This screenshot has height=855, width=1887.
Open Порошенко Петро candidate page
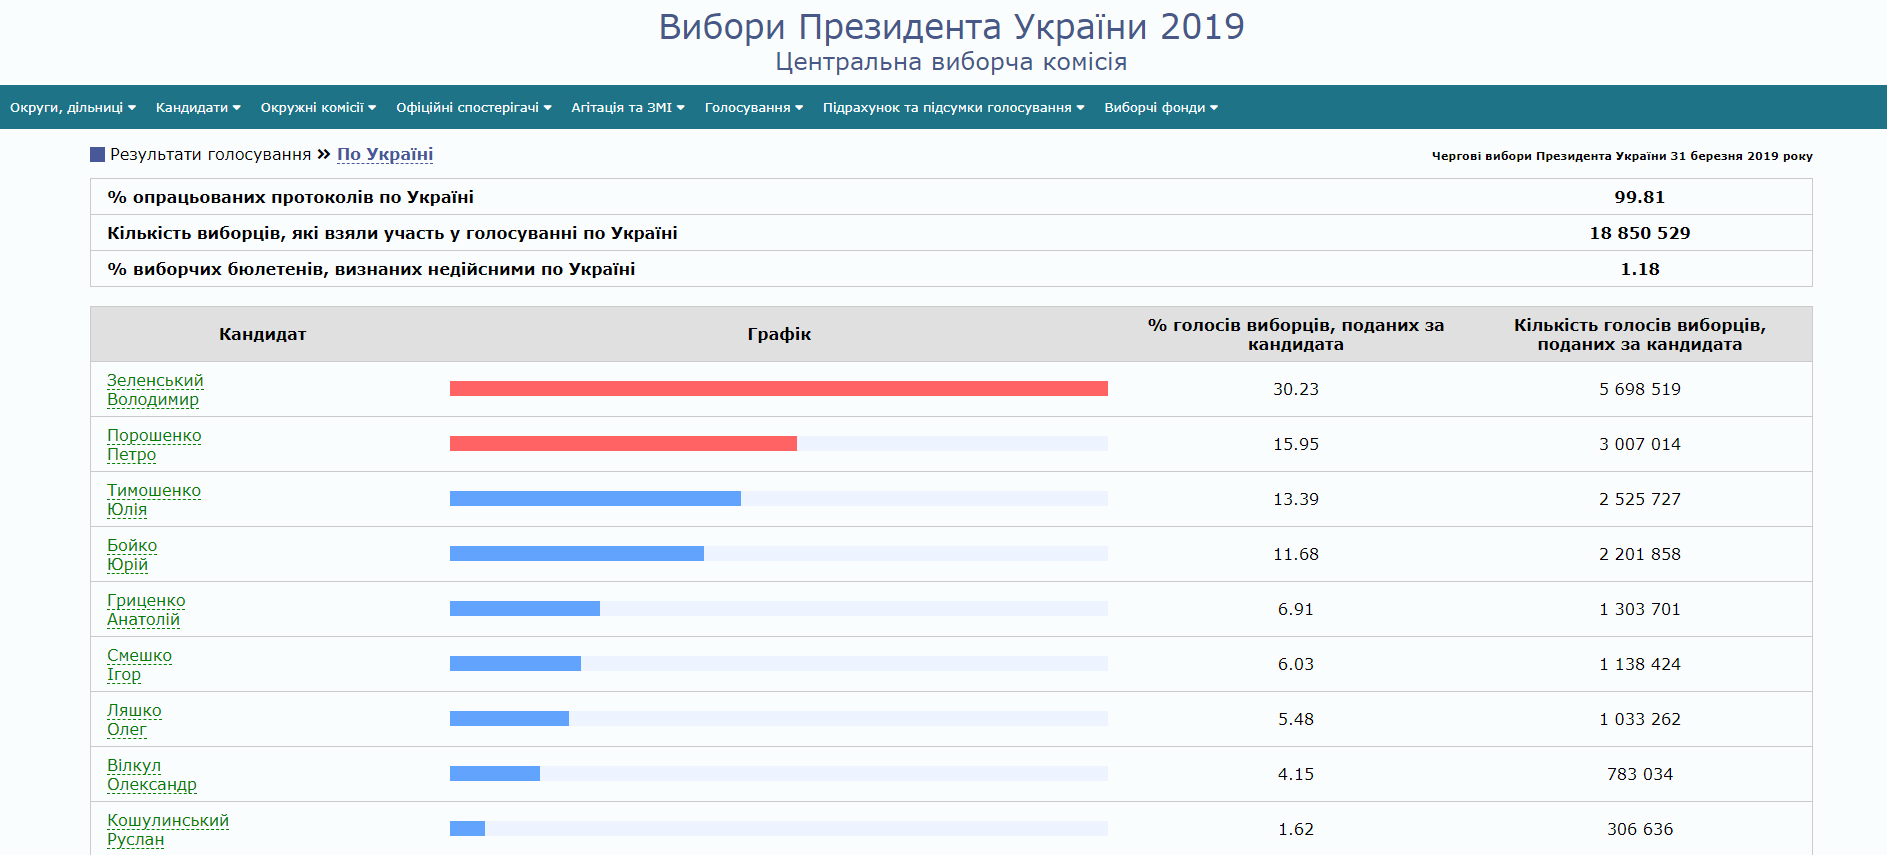[154, 445]
